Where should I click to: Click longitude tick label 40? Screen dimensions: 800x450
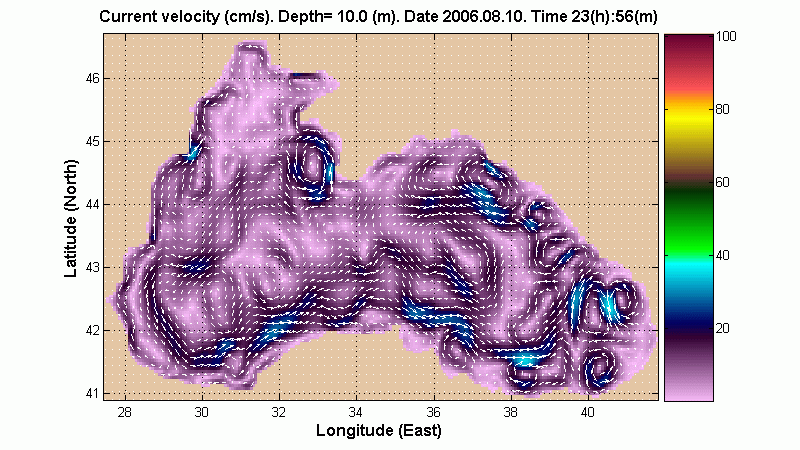point(588,412)
